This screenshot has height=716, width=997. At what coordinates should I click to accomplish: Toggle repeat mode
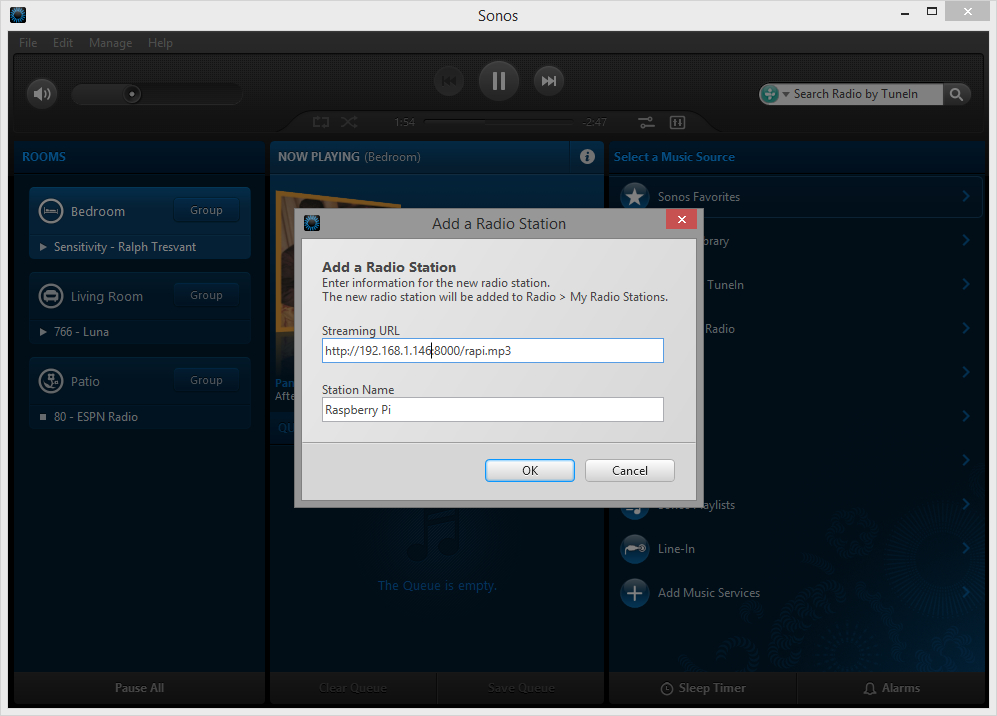[321, 122]
